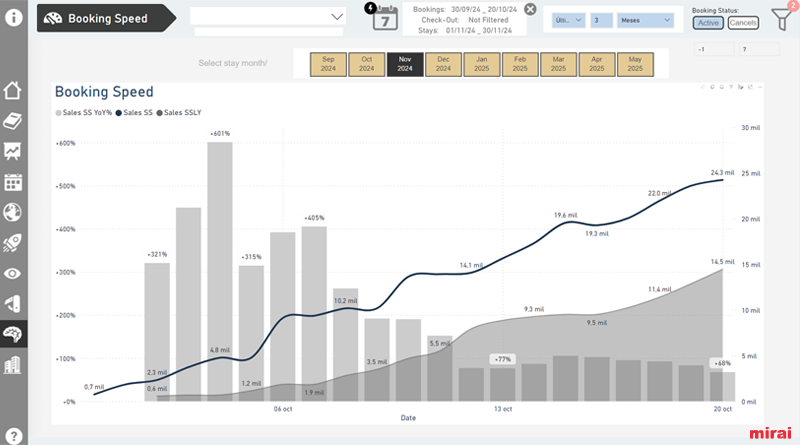Screen dimensions: 800x445
Task: Click the focus mode icon in chart header
Action: click(x=750, y=87)
